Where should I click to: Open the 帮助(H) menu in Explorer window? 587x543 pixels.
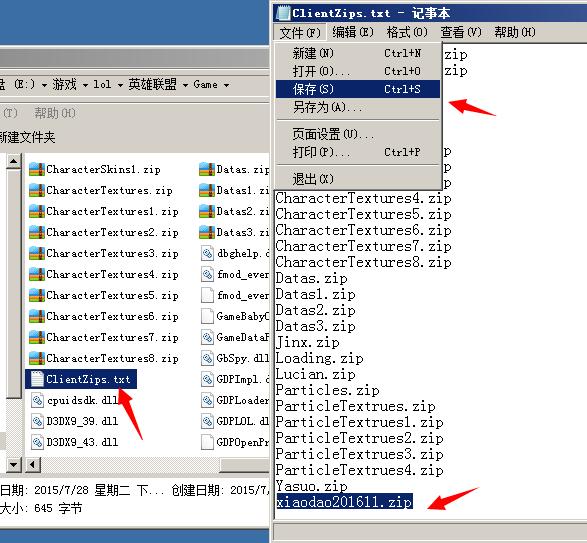click(x=55, y=113)
